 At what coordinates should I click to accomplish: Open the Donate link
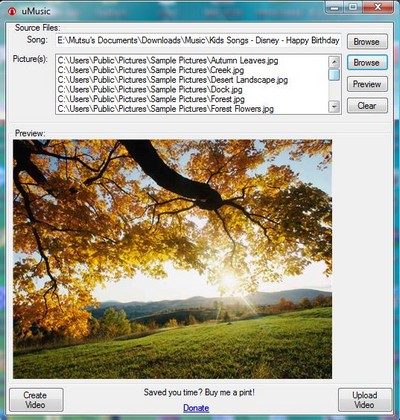tap(196, 408)
